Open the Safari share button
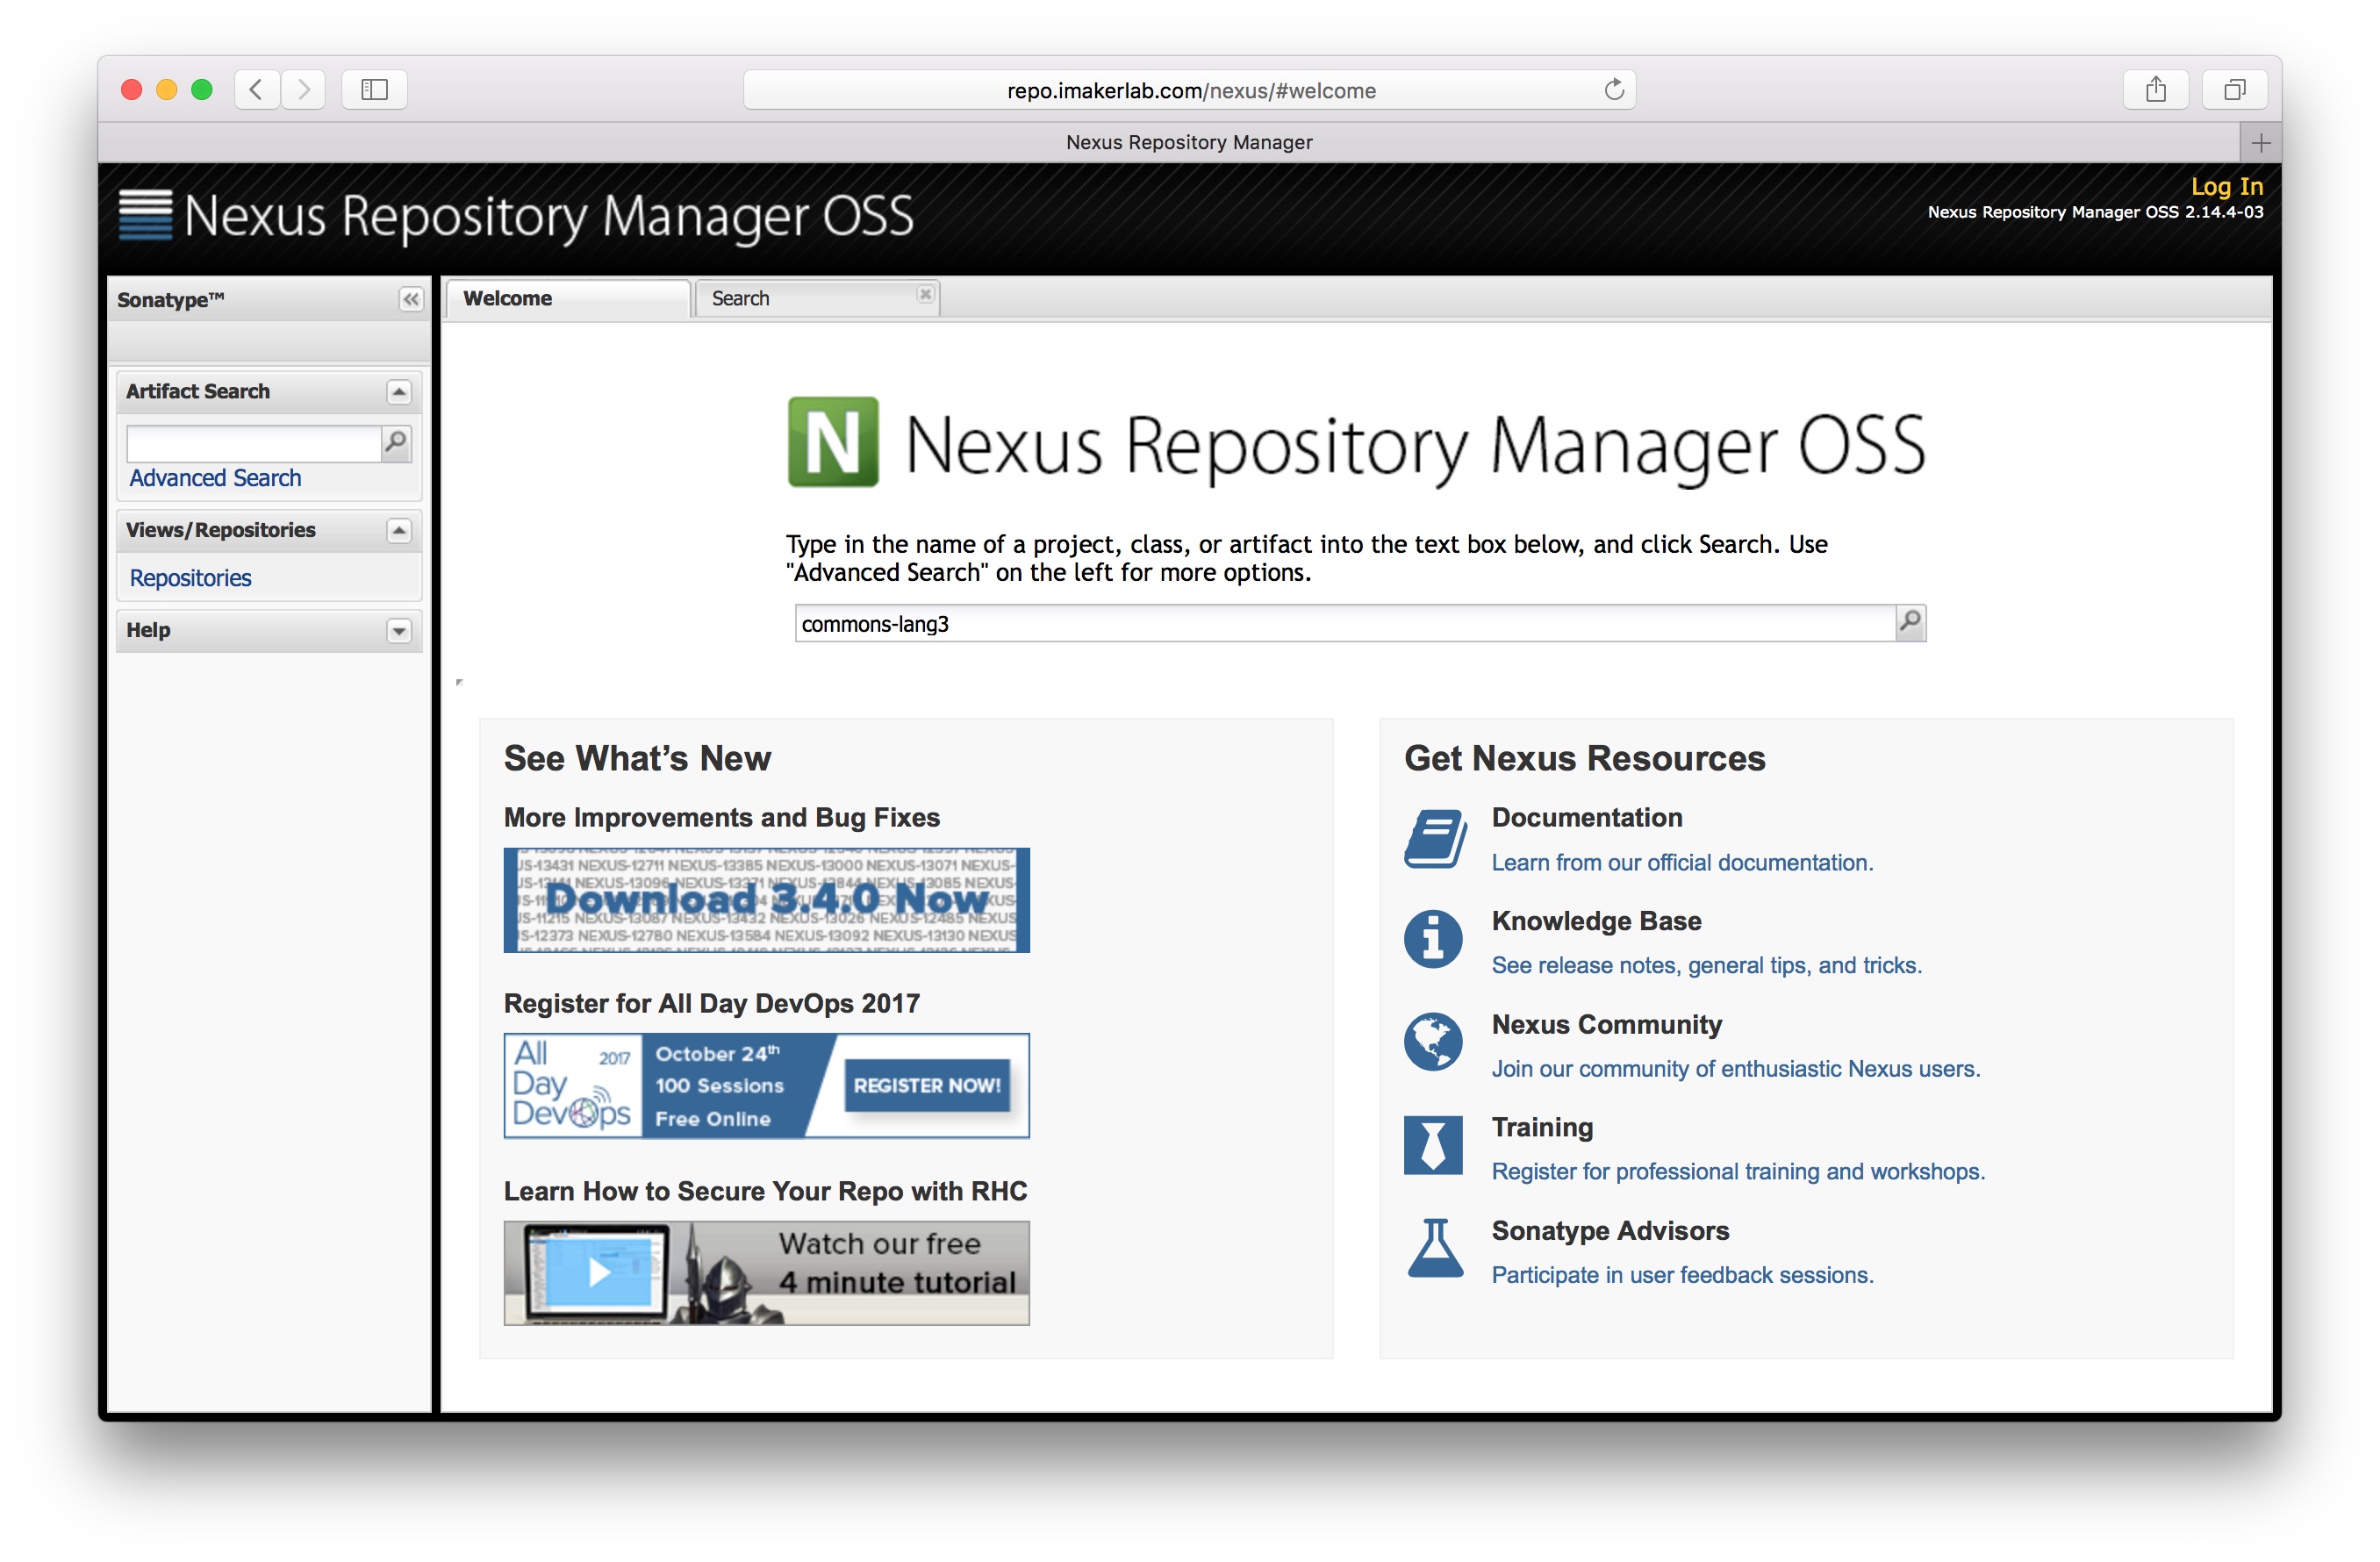2380x1562 pixels. (2155, 90)
